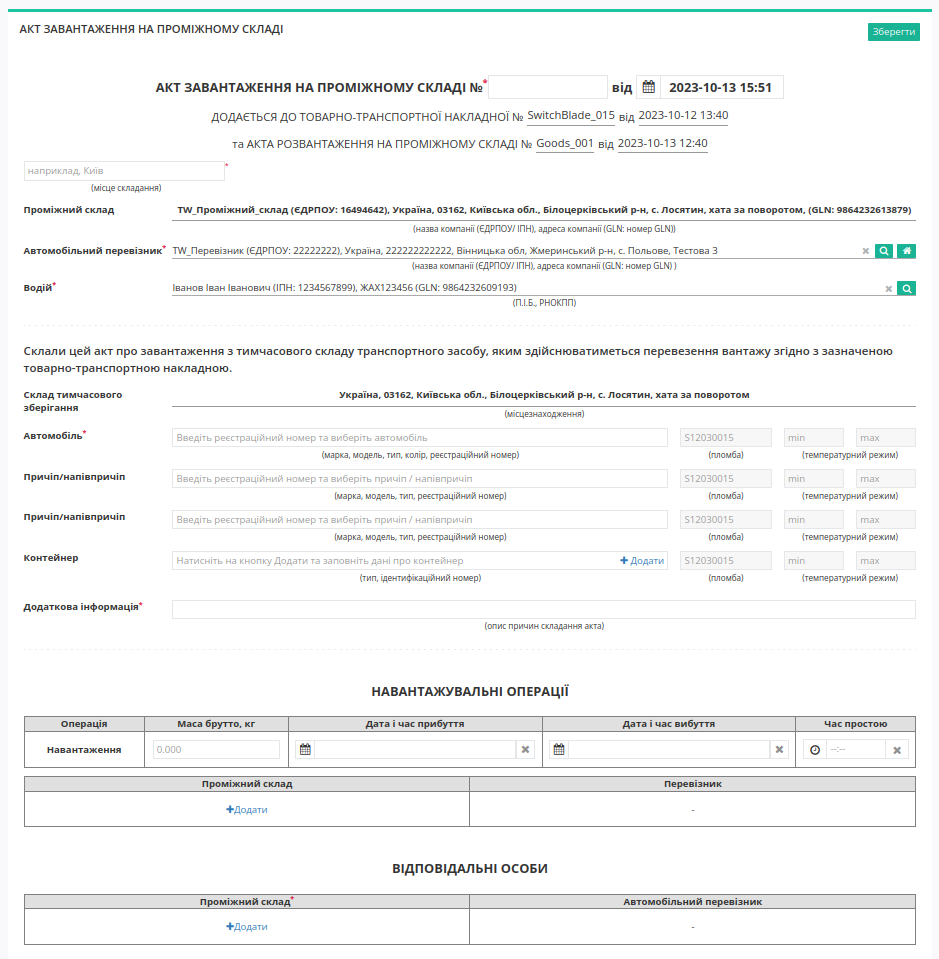The width and height of the screenshot is (939, 959).
Task: Open calendar icon for Дата і час вибуття
Action: coord(559,749)
